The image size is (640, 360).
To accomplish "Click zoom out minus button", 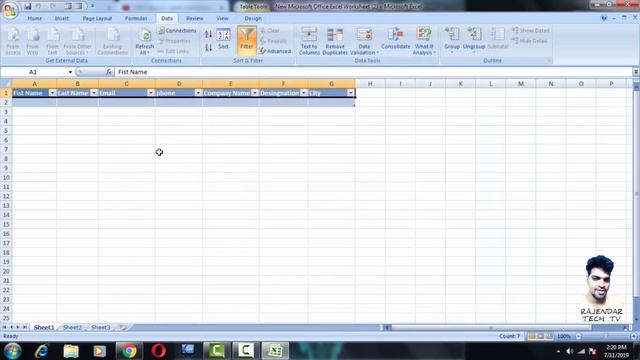I will pyautogui.click(x=578, y=336).
